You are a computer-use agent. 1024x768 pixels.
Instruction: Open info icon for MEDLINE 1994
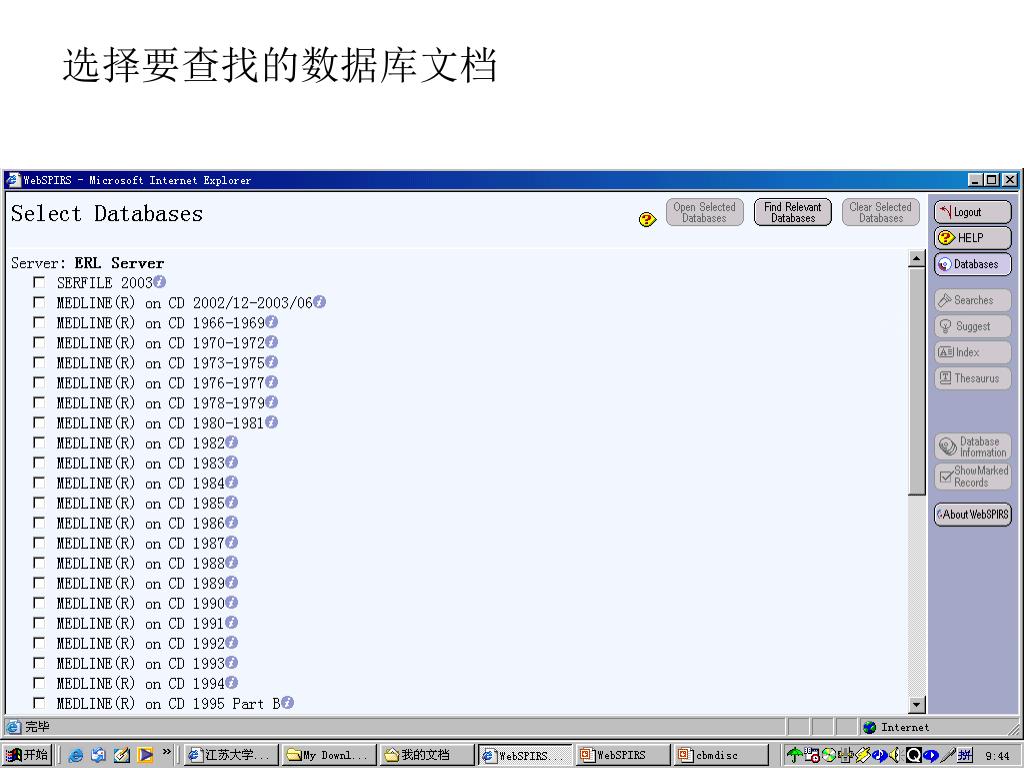(231, 682)
